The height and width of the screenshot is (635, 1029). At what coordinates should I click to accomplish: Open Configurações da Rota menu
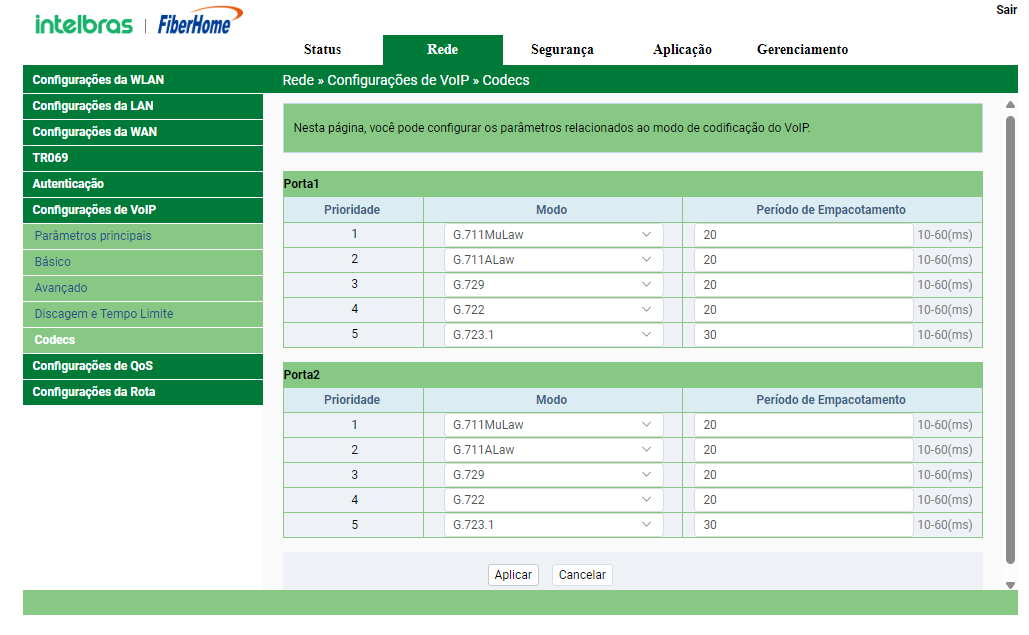click(x=143, y=392)
